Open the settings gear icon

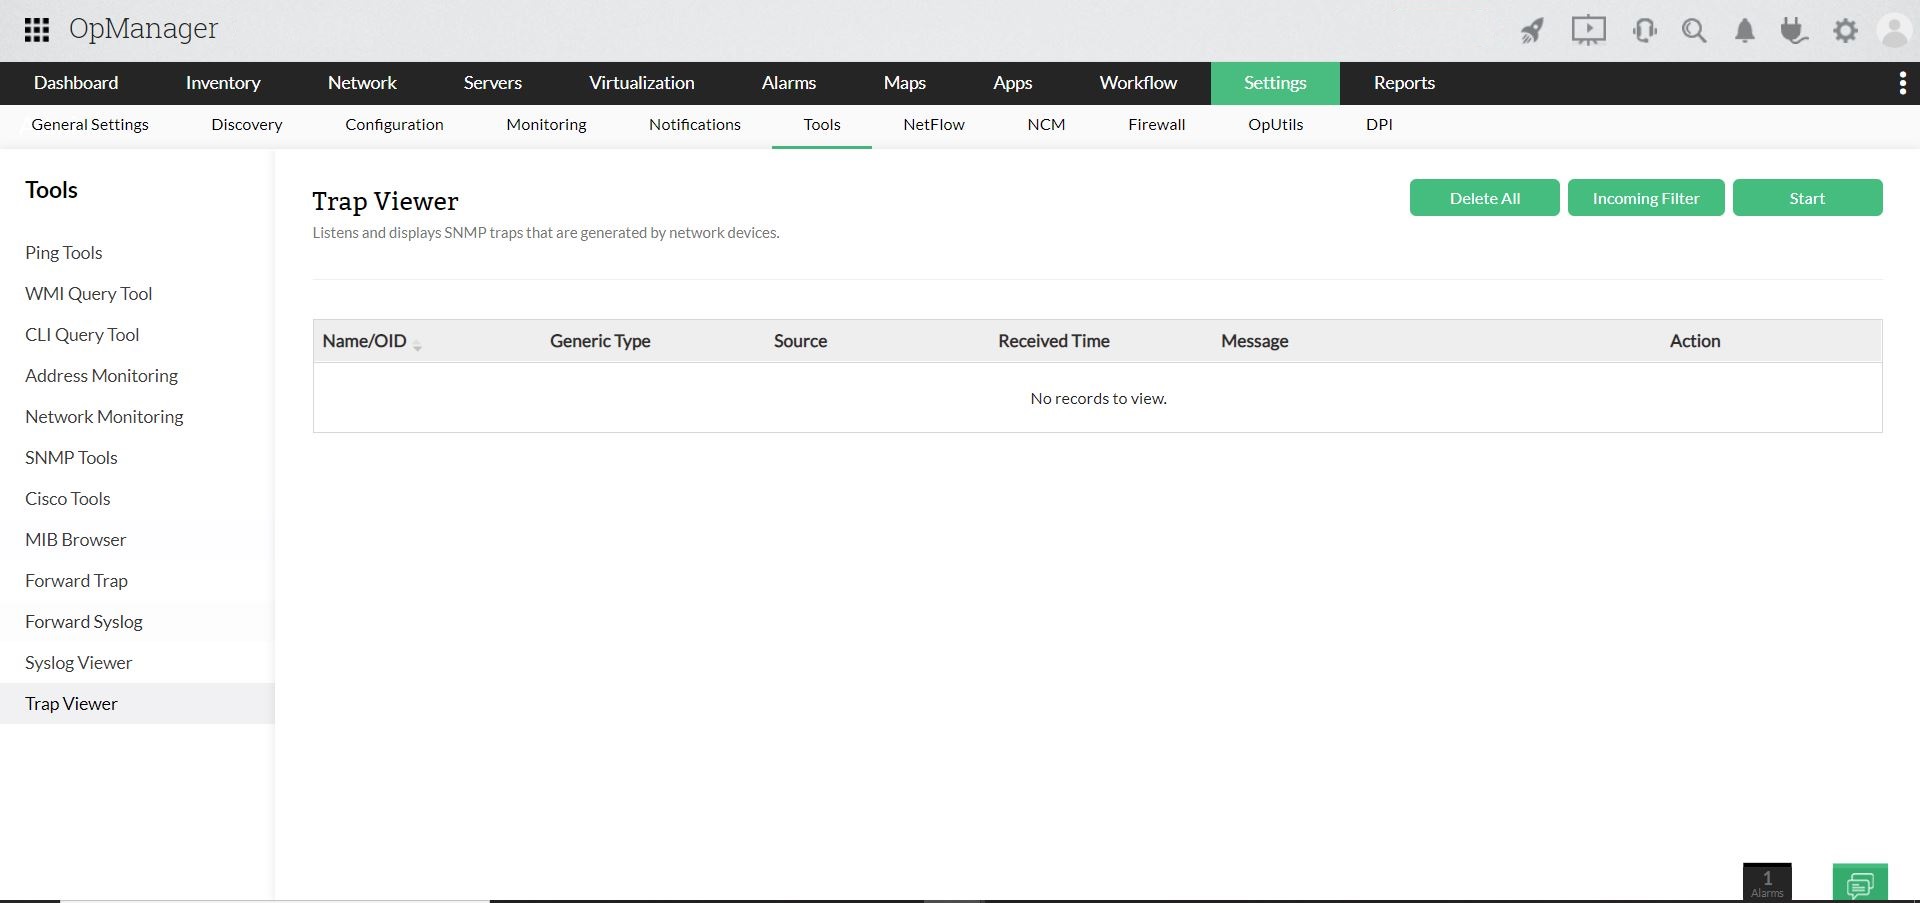click(1846, 30)
